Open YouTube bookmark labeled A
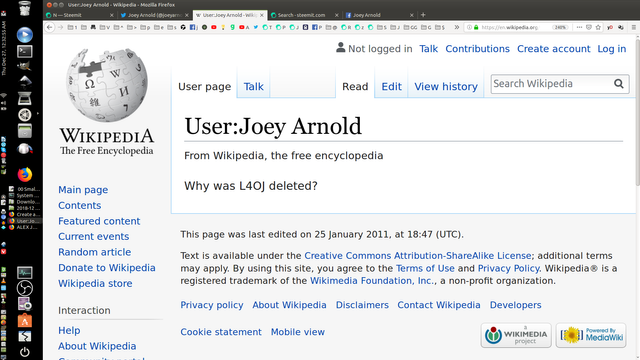The width and height of the screenshot is (640, 360). click(244, 27)
